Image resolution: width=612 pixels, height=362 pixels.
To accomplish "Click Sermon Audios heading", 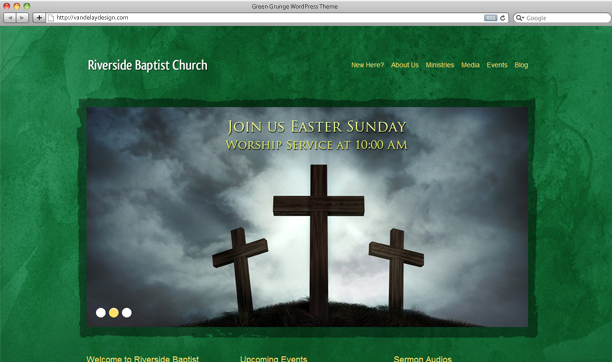I will 423,358.
